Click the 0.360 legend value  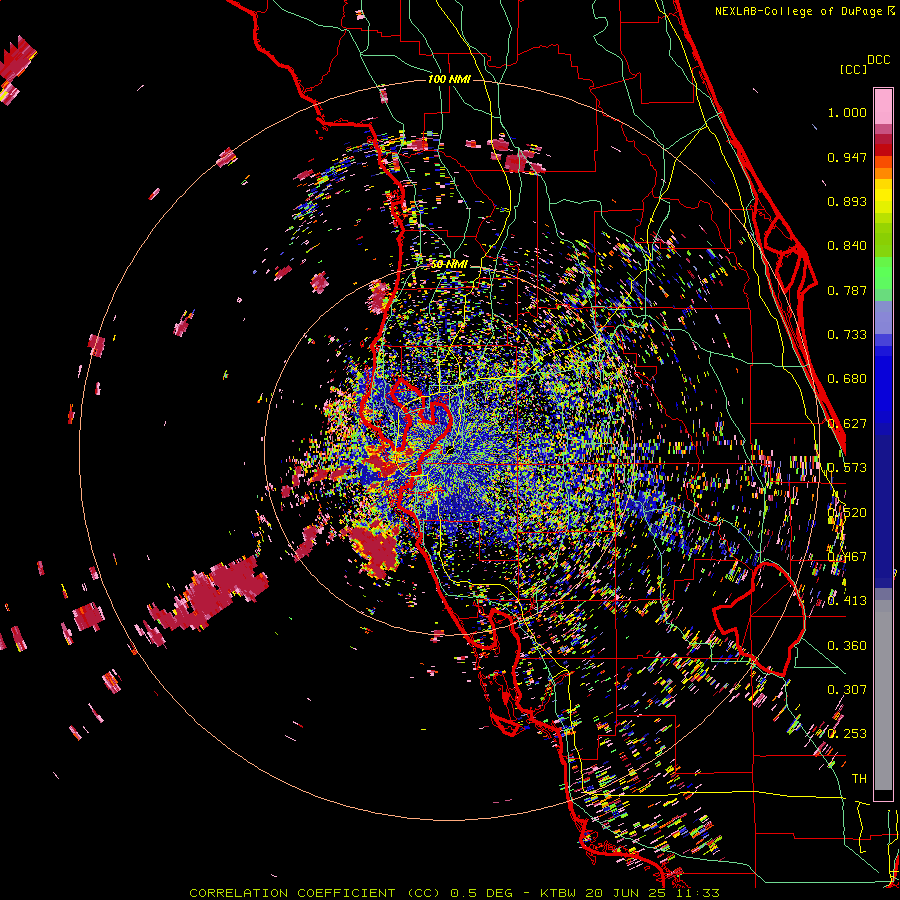coord(847,646)
